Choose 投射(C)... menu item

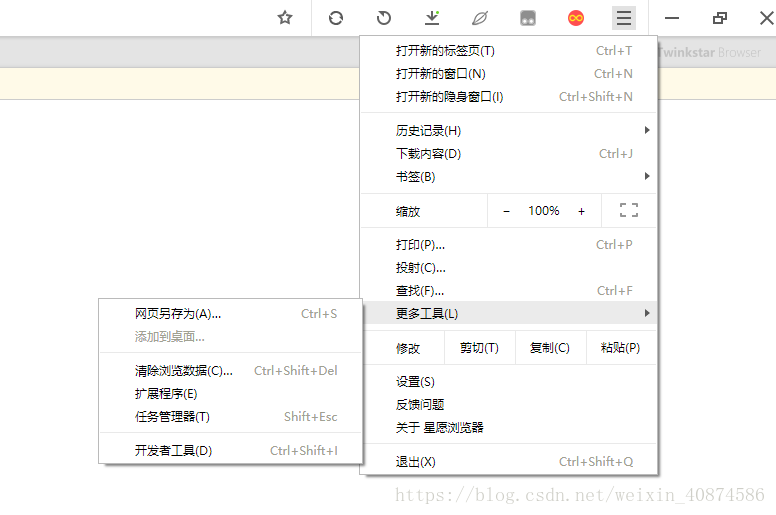[508, 268]
